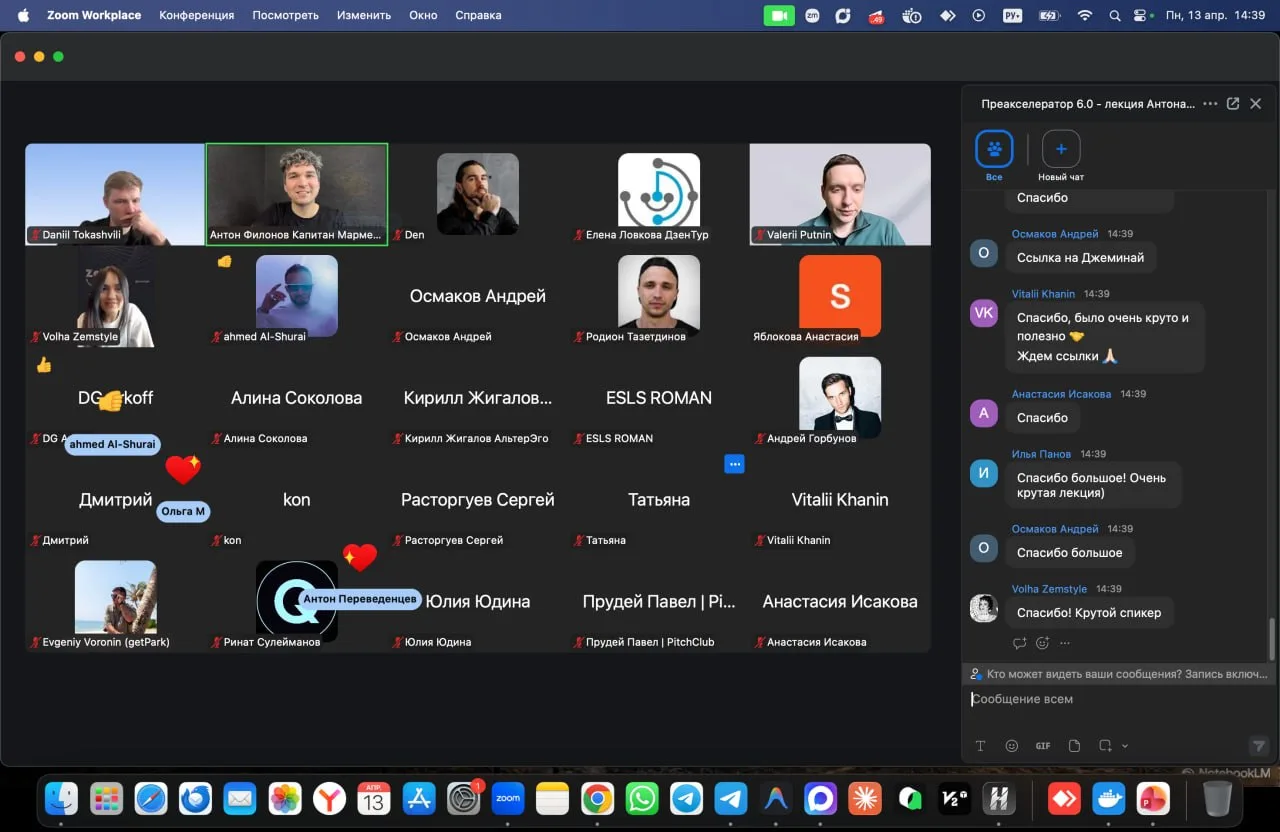Add reaction to Volha Zemstyle's message

pos(1042,643)
